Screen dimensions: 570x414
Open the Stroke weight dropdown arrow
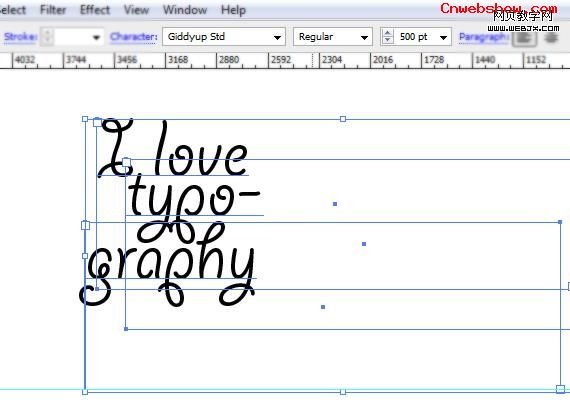click(96, 37)
